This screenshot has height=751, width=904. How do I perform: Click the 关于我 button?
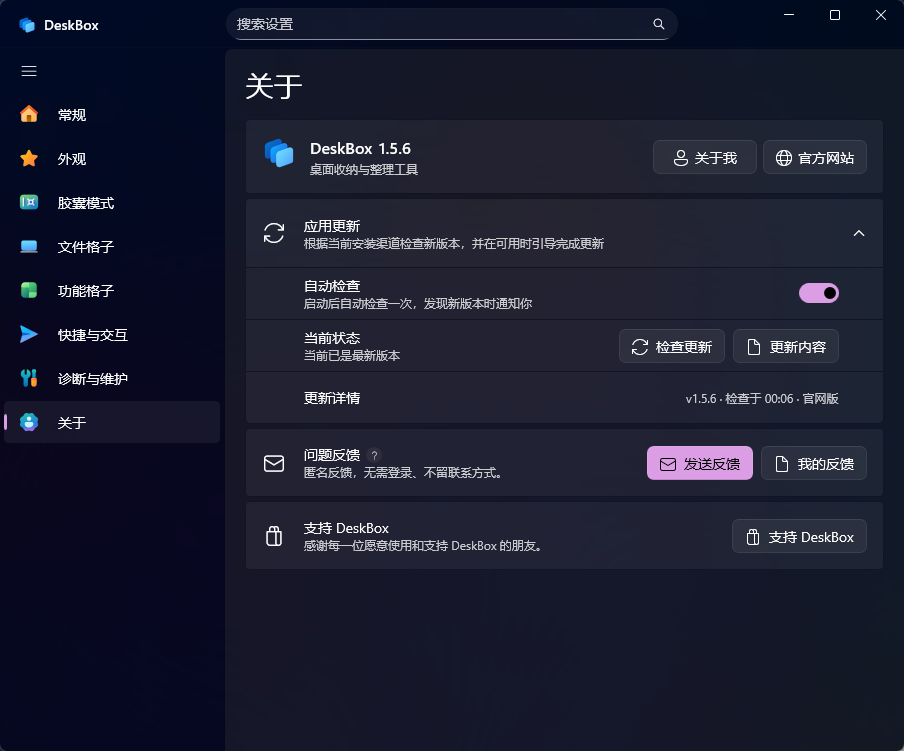pos(705,157)
